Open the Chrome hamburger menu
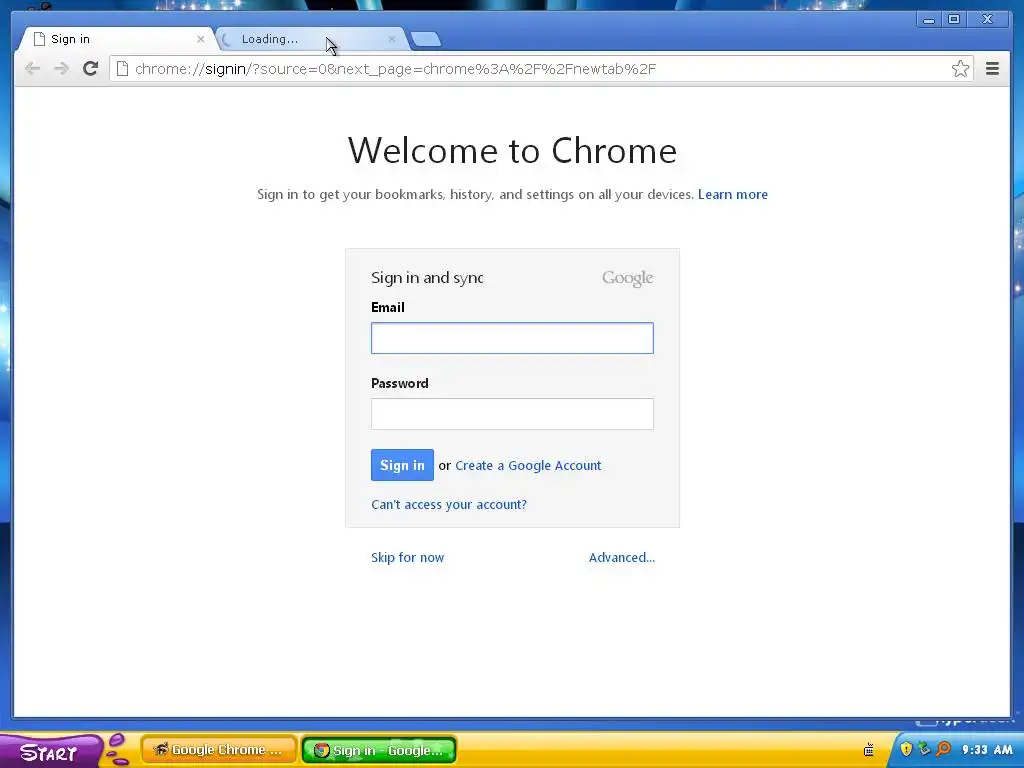This screenshot has height=768, width=1024. point(992,69)
